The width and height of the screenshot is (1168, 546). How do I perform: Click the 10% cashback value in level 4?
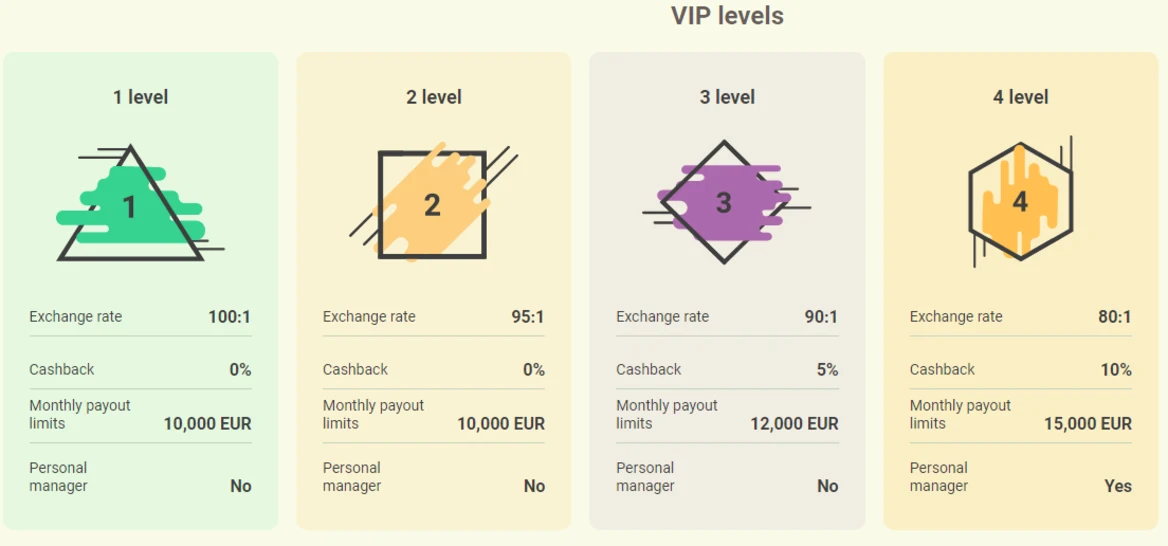tap(1116, 369)
